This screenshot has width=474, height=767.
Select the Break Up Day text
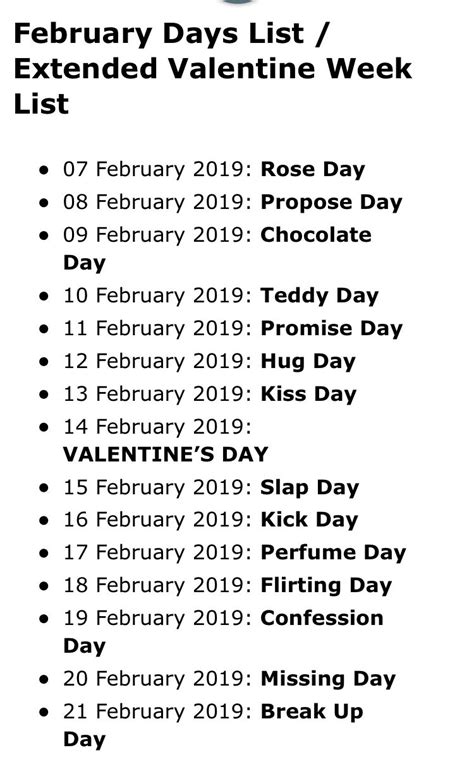click(213, 725)
